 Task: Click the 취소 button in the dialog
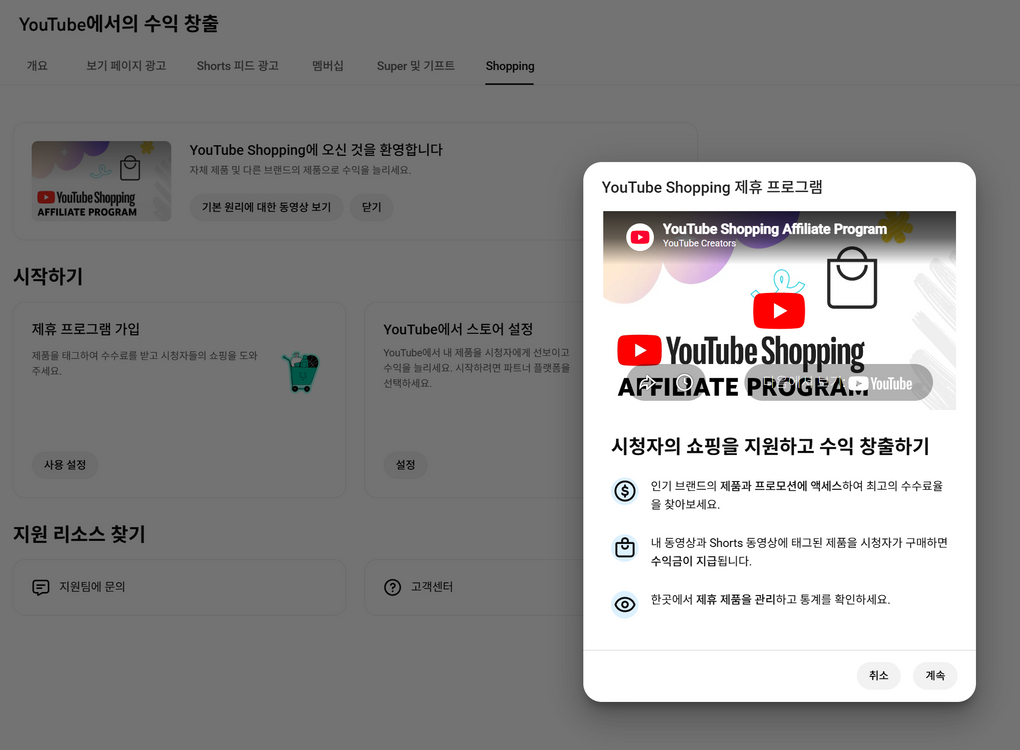point(878,675)
